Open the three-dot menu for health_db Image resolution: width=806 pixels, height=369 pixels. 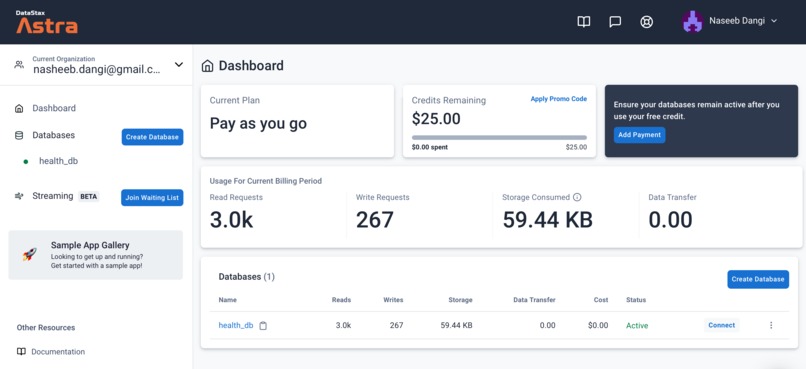[x=771, y=325]
